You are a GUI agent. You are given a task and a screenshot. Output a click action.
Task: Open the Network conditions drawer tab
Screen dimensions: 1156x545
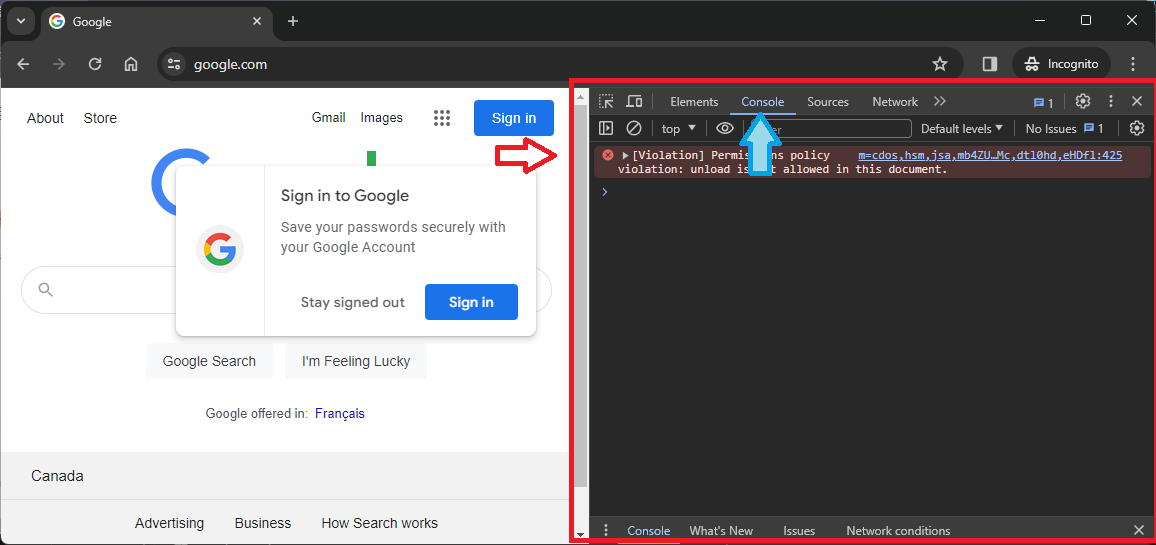[898, 530]
